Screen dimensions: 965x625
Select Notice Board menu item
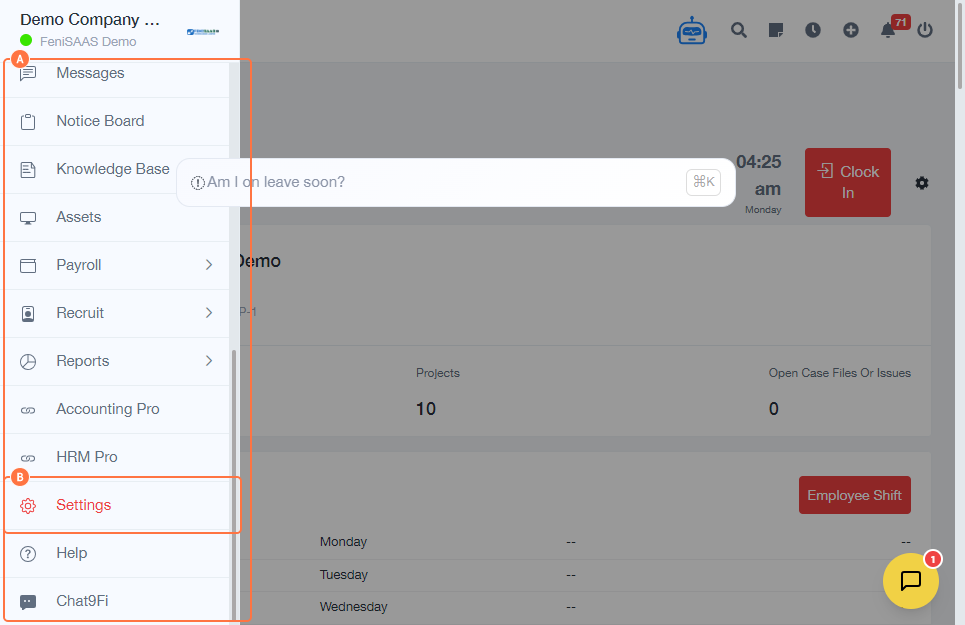100,121
